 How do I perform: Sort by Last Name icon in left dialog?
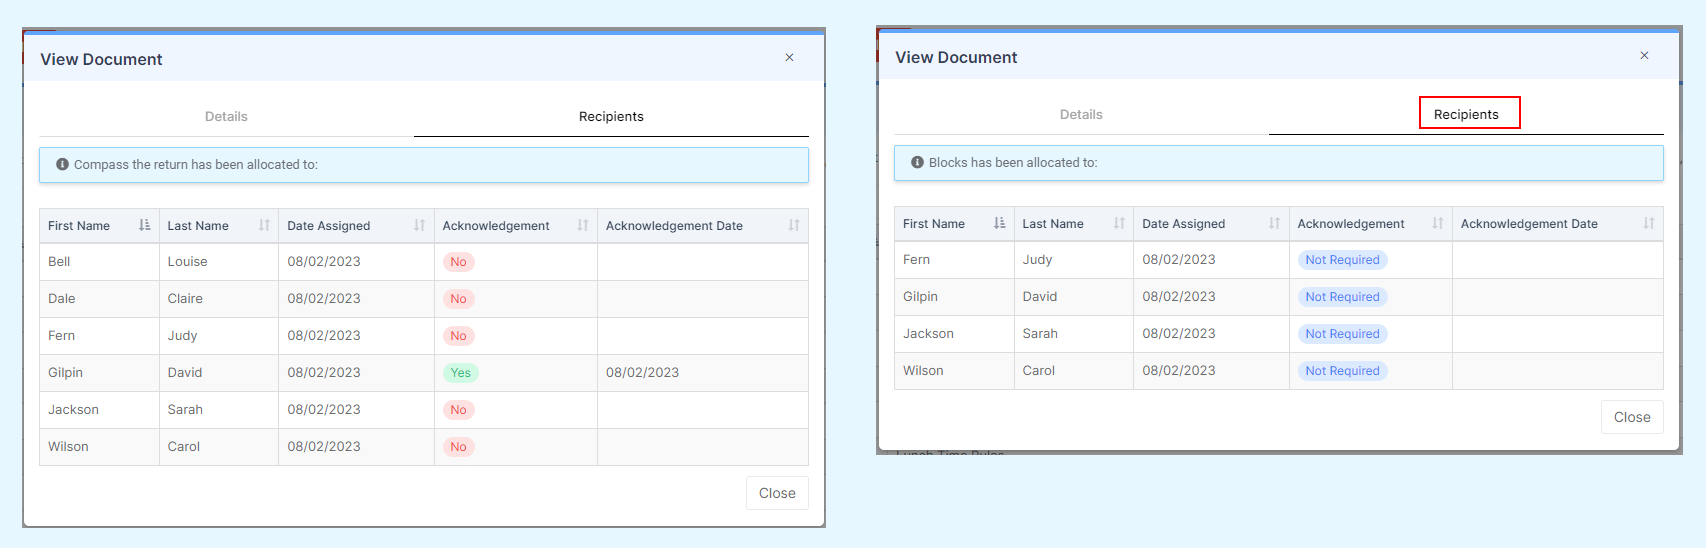[264, 225]
